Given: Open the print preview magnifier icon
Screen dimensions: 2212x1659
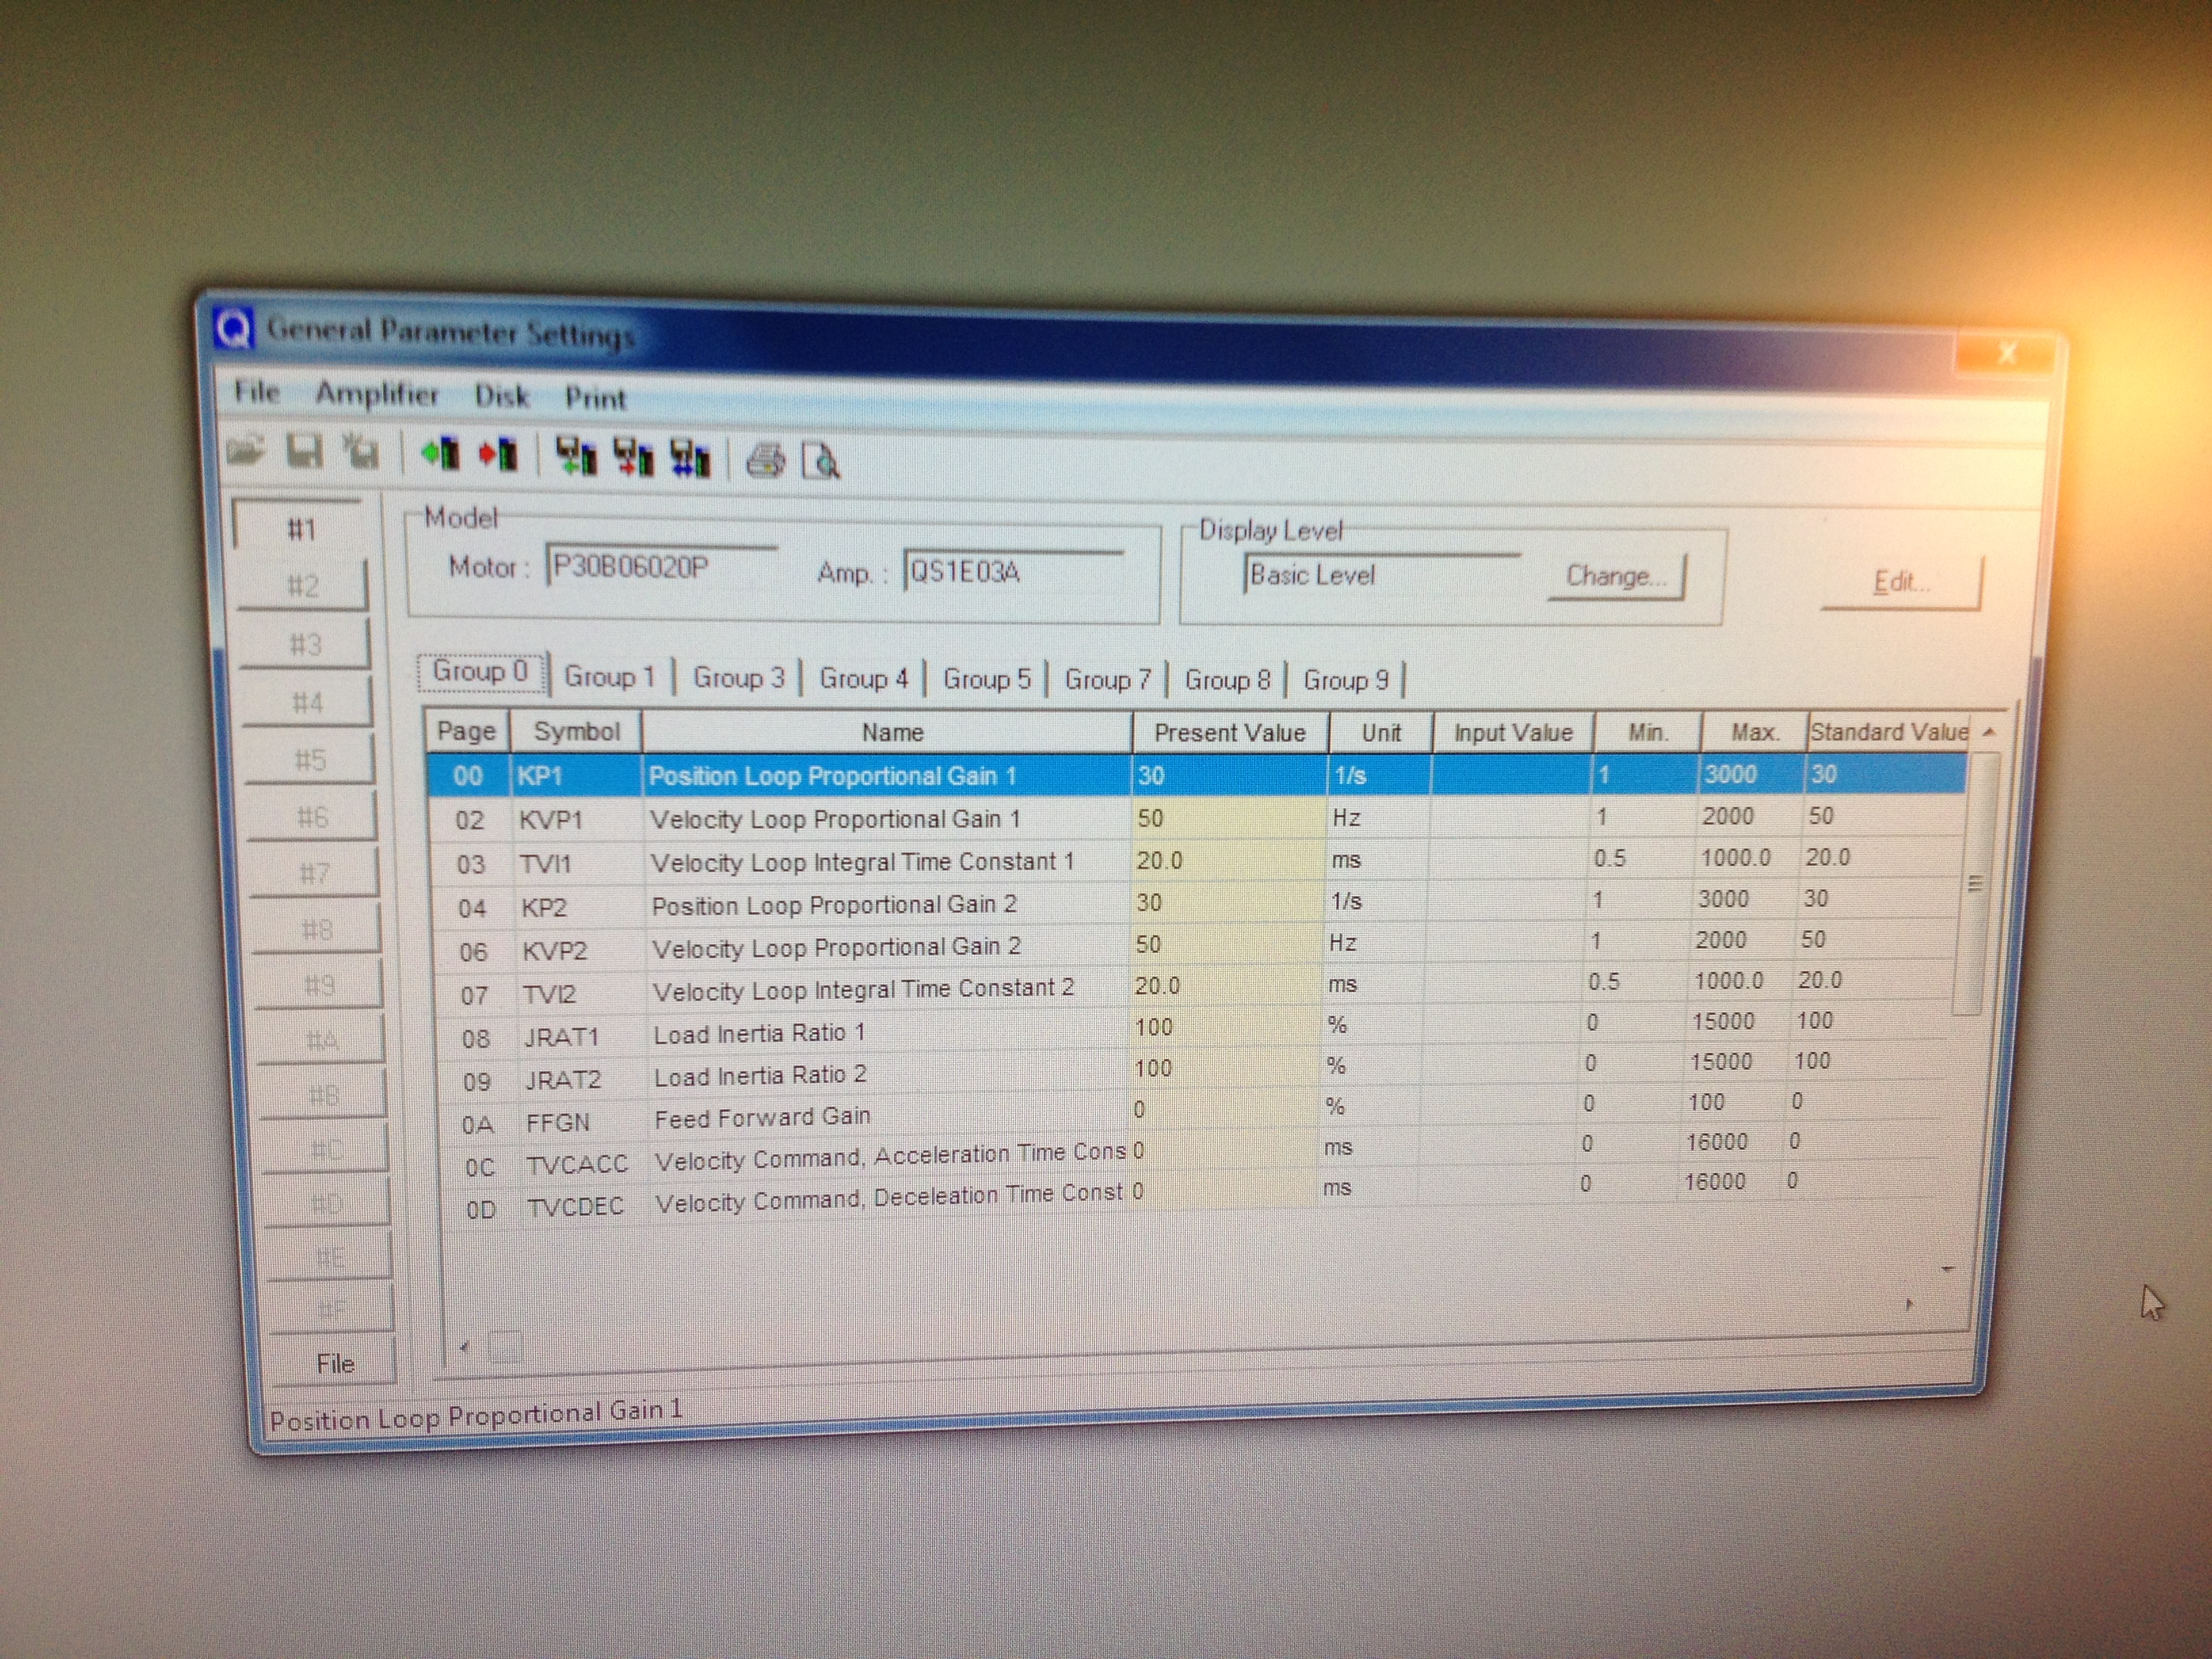Looking at the screenshot, I should pos(821,462).
